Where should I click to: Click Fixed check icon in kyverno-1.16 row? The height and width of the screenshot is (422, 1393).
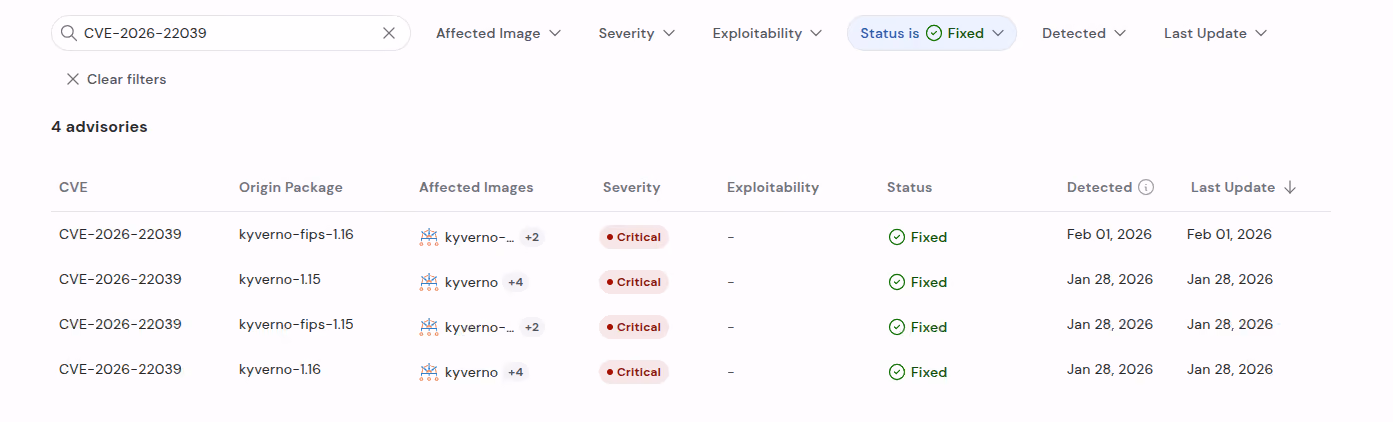coord(897,372)
